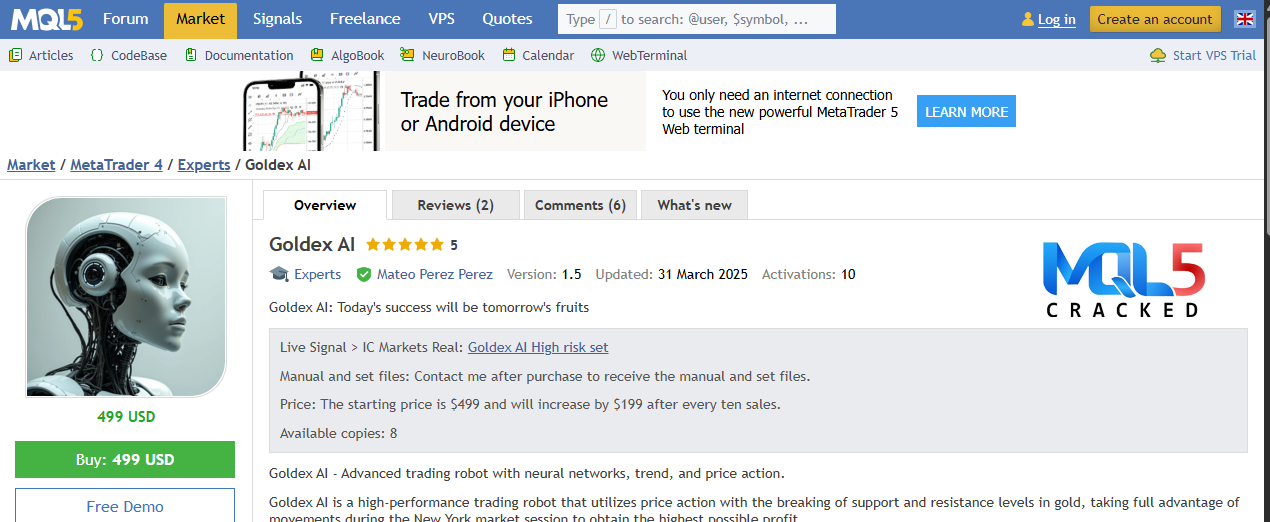The image size is (1270, 522).
Task: Click the LEARN MORE banner button
Action: 966,112
